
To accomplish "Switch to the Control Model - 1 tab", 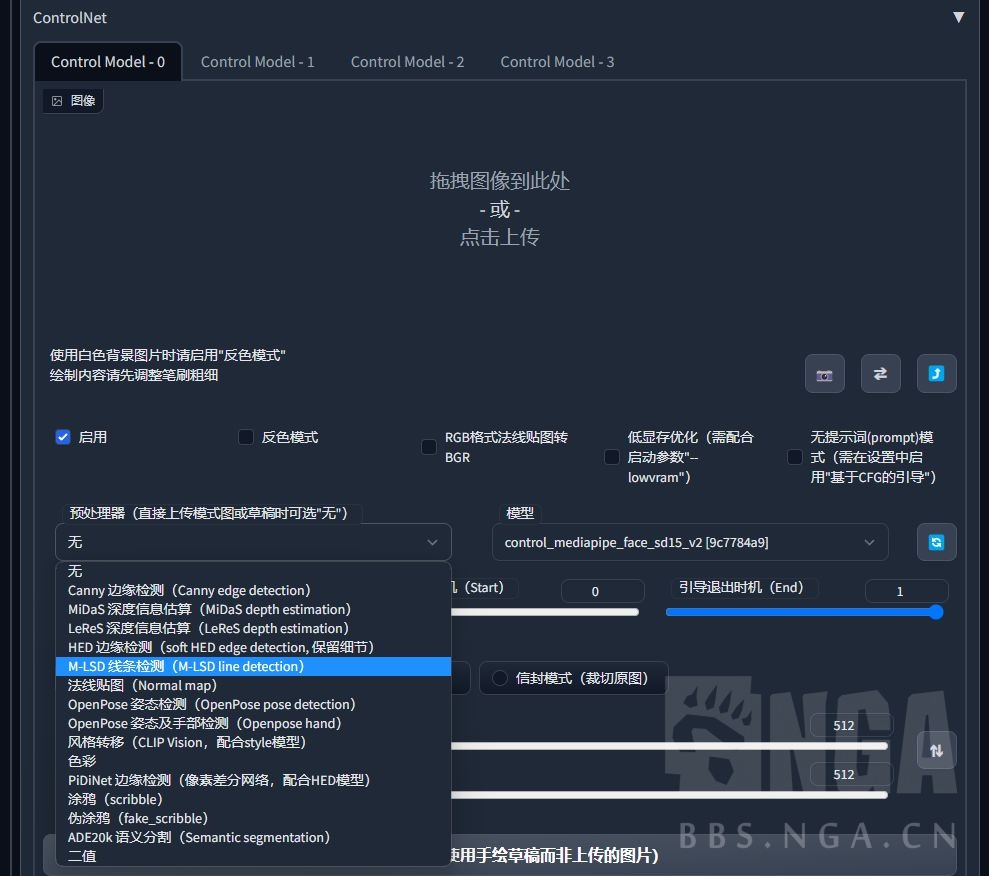I will tap(257, 62).
